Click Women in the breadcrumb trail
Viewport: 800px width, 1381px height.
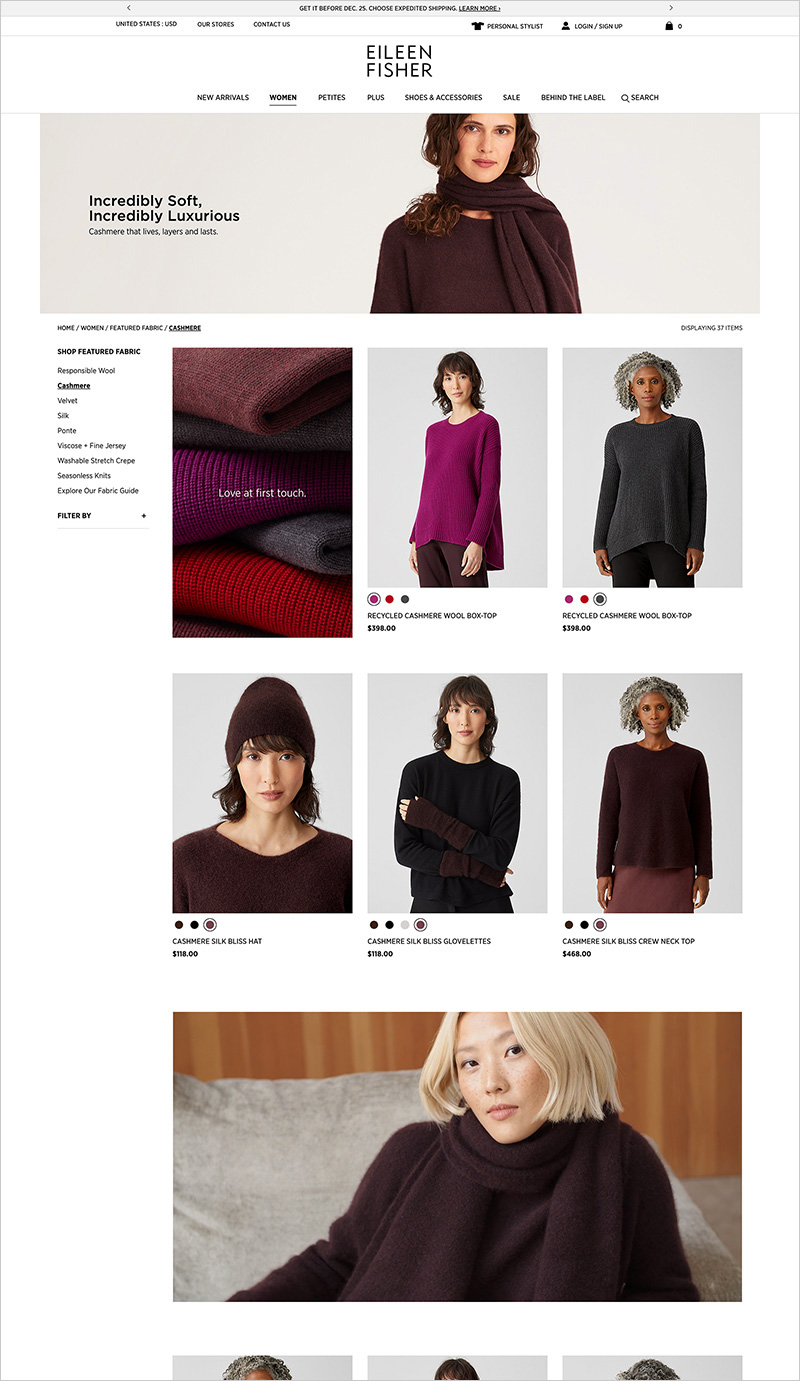(x=92, y=328)
